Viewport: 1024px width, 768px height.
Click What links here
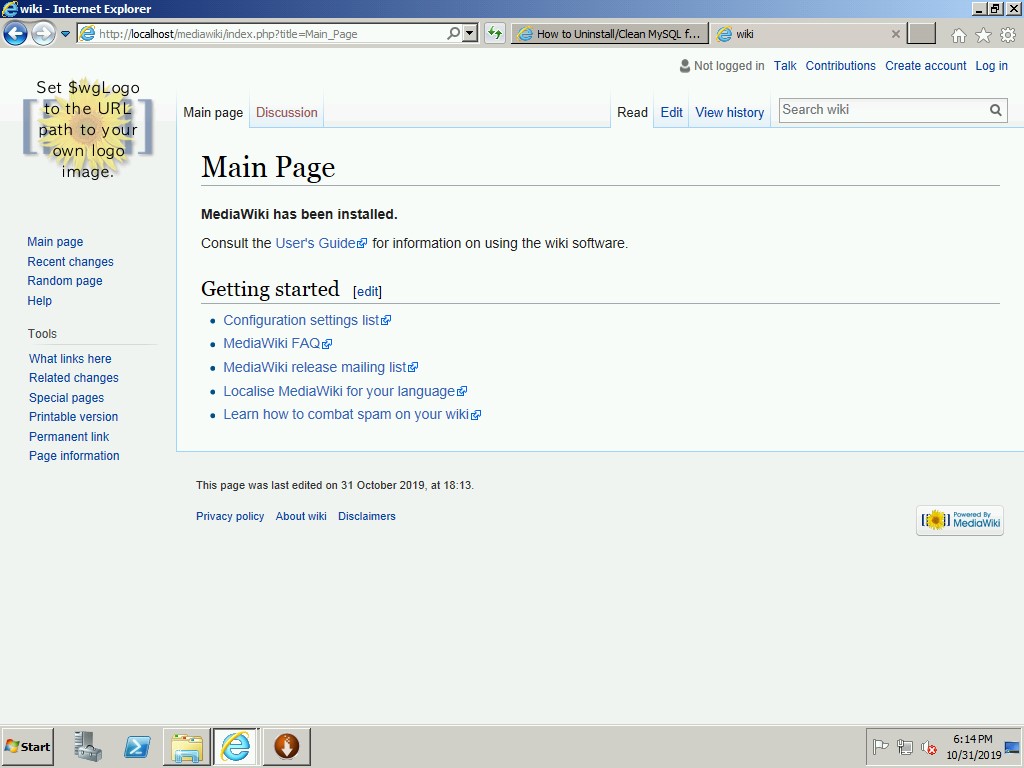pos(70,359)
